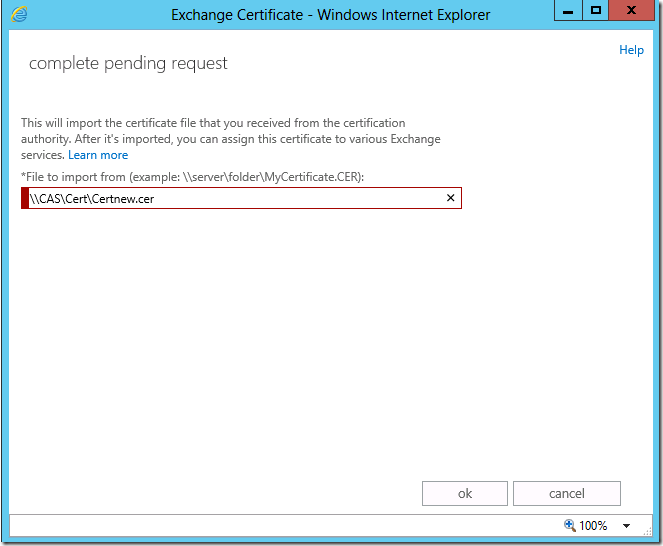Focus the certificate file path input field
663x546 pixels.
tap(241, 198)
